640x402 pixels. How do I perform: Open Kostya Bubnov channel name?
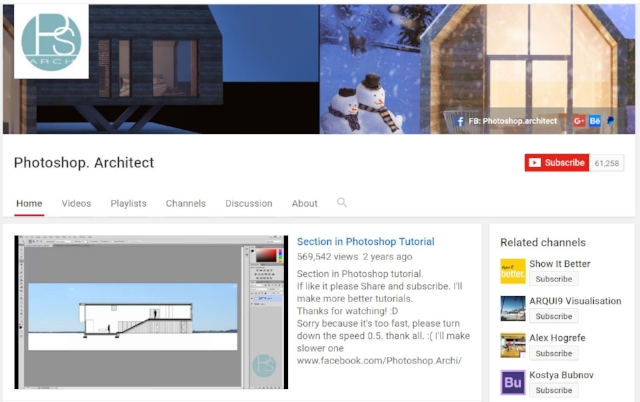click(561, 375)
